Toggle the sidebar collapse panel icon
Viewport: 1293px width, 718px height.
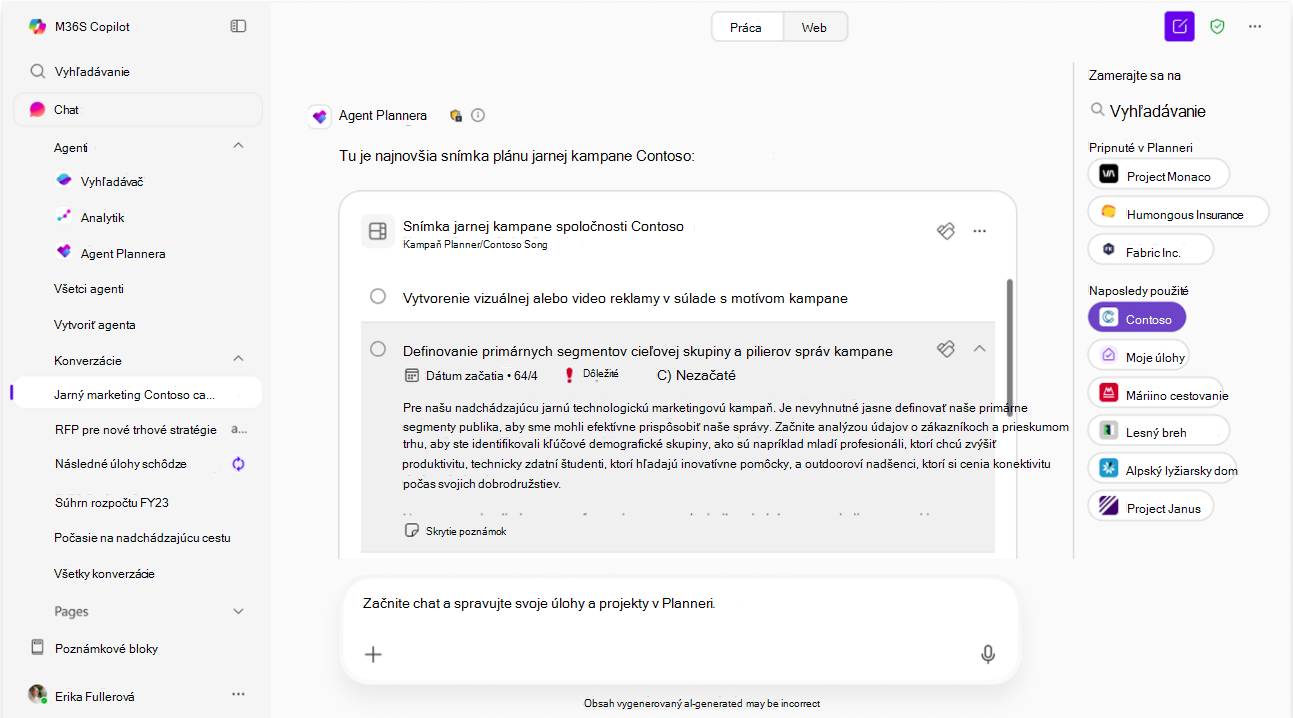(238, 26)
